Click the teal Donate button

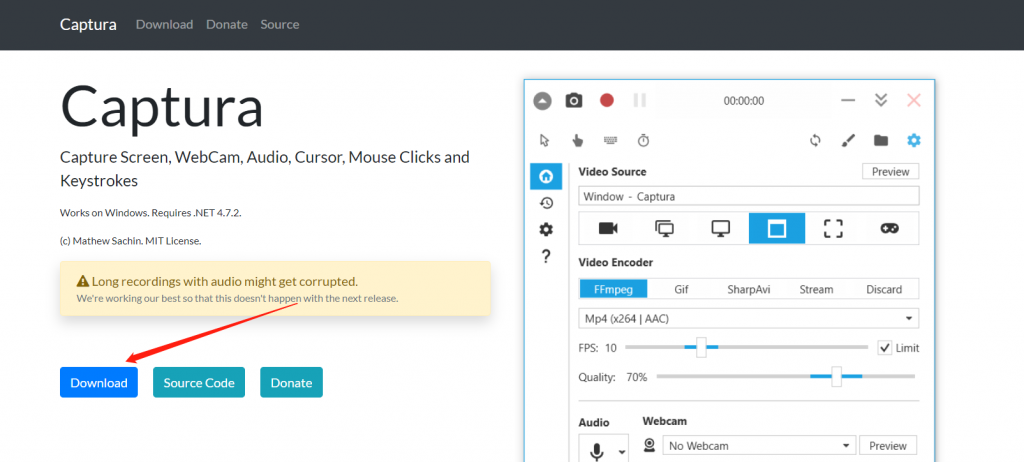coord(291,382)
